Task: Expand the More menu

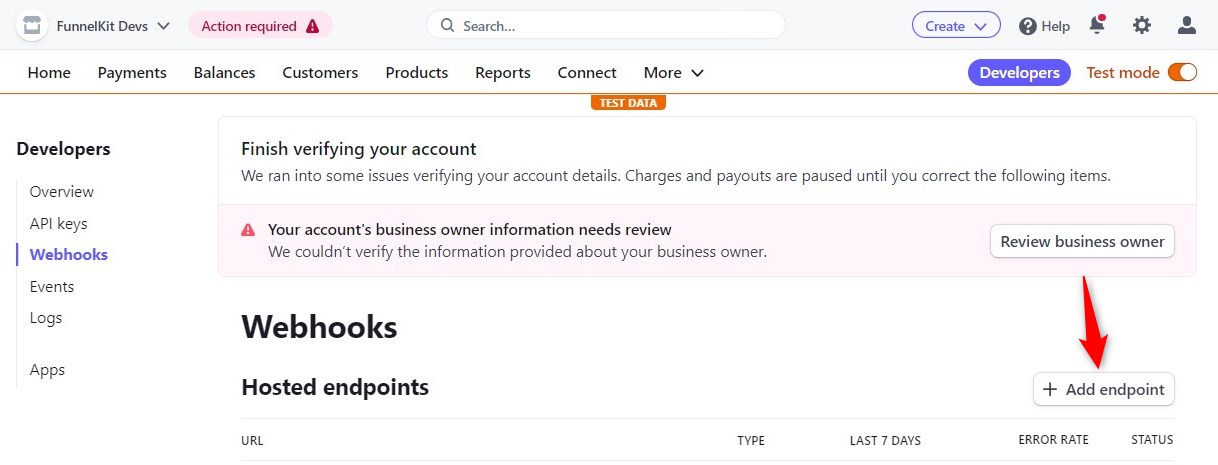Action: [673, 72]
